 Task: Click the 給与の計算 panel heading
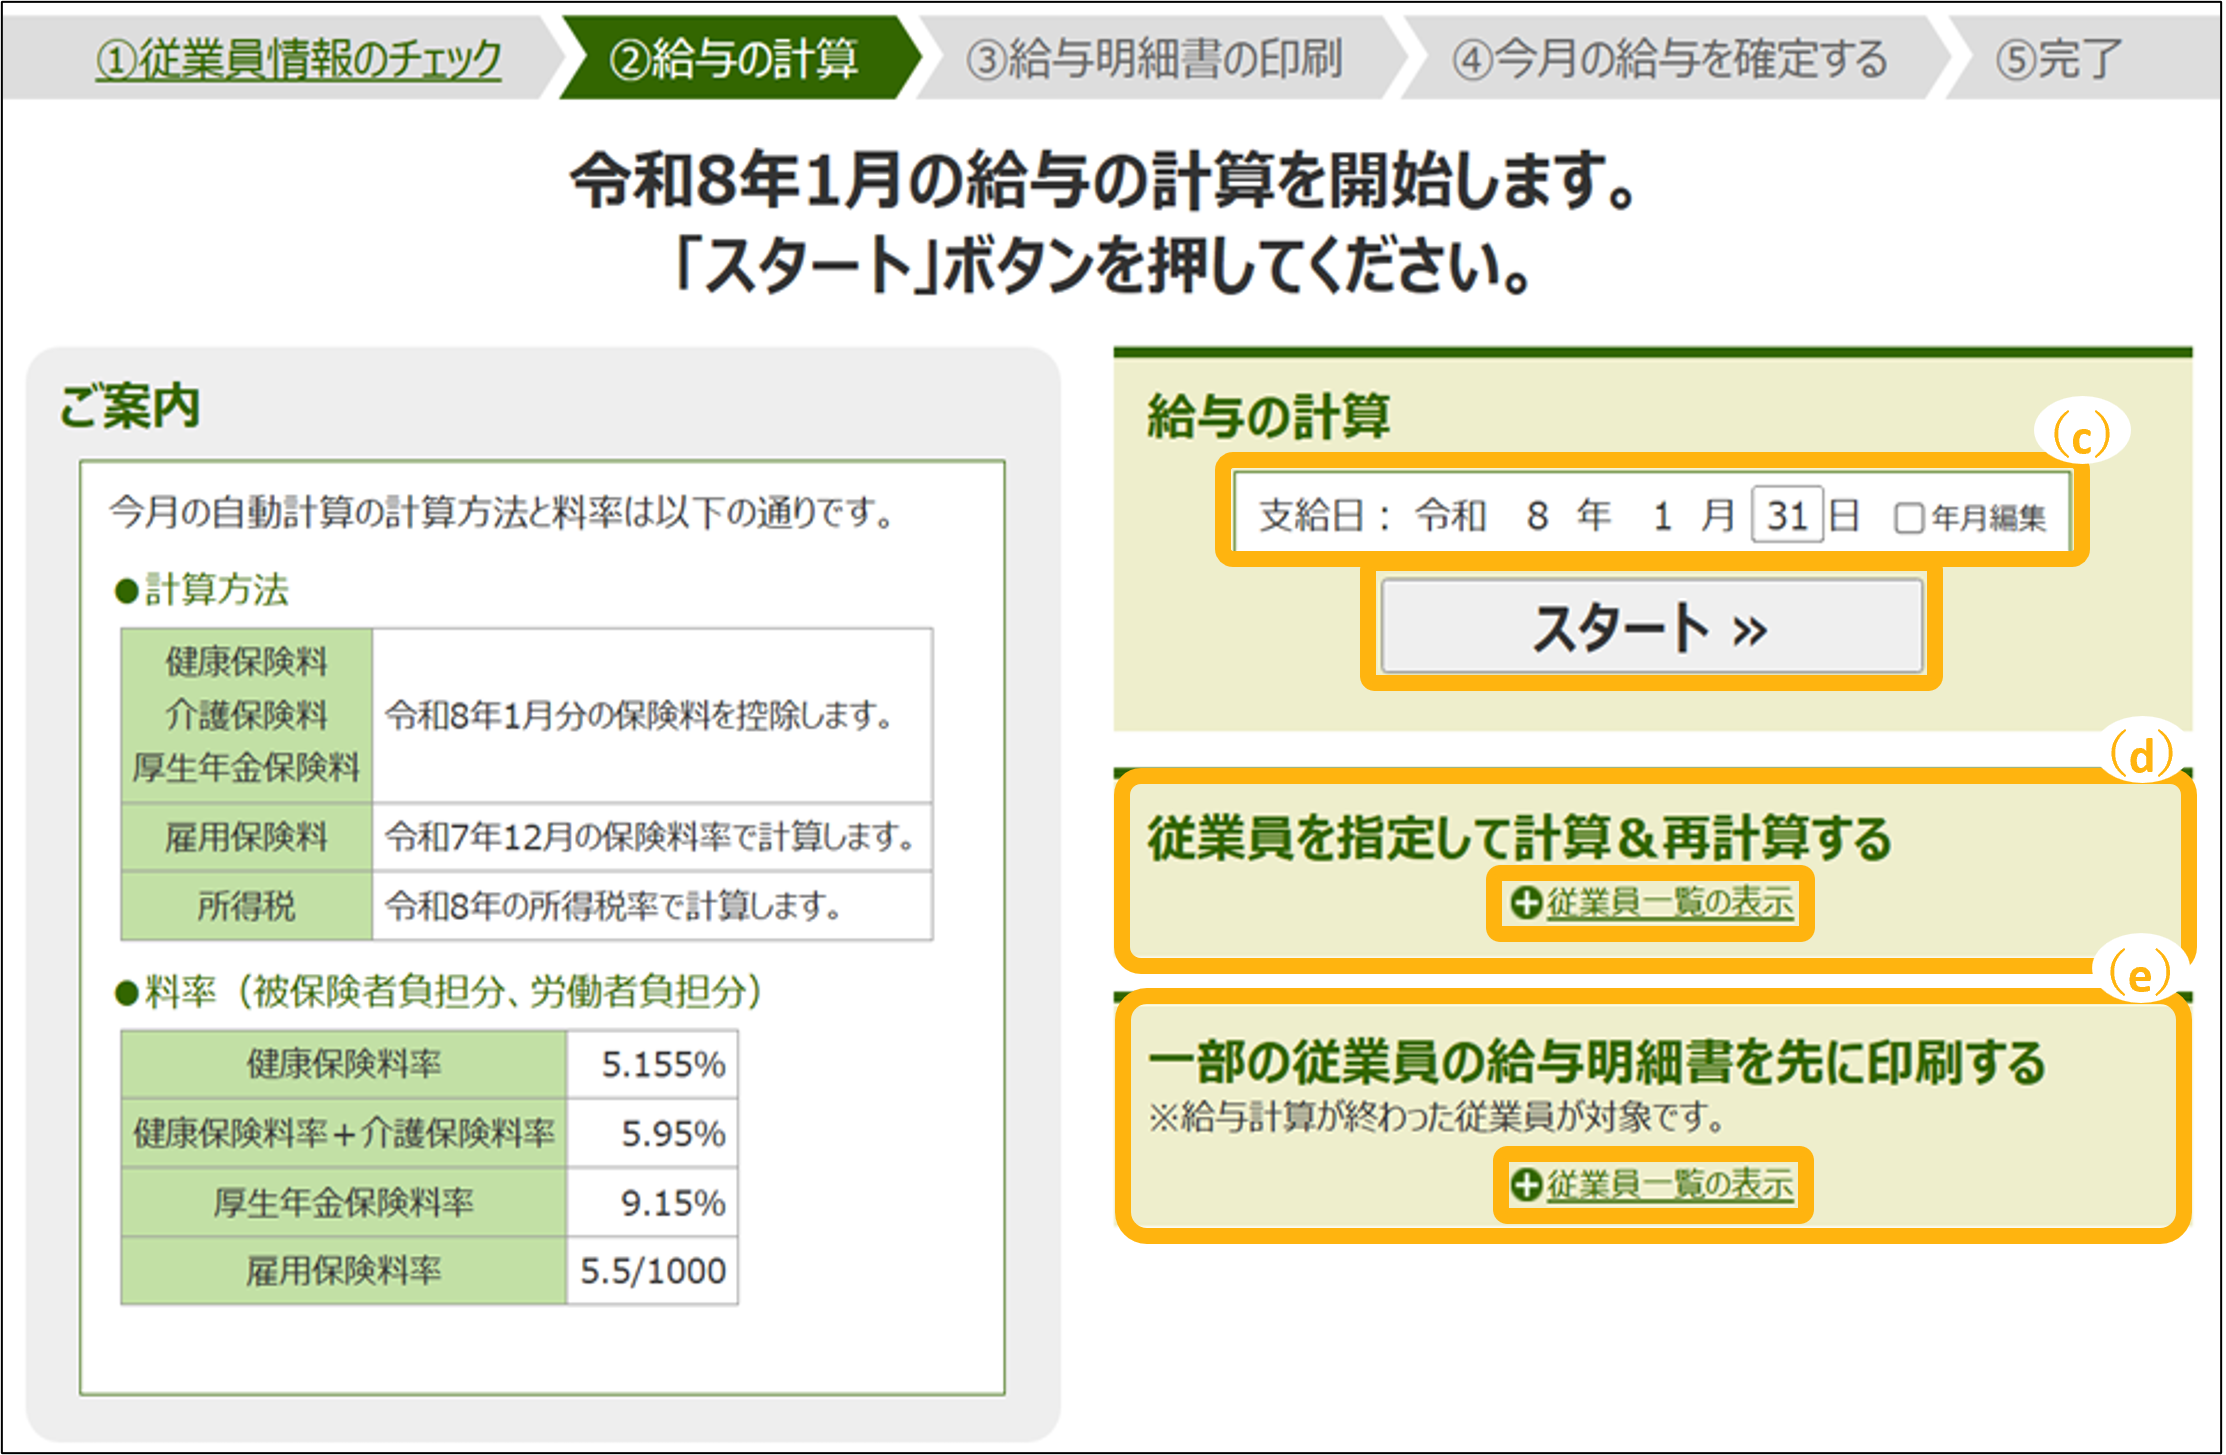[1268, 416]
